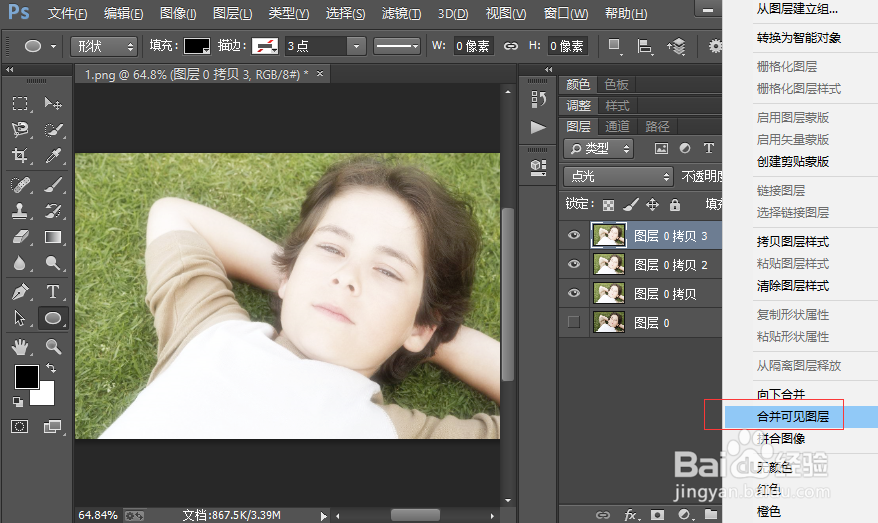
Task: Click the 图层 0 拷贝 layer thumbnail
Action: click(608, 293)
